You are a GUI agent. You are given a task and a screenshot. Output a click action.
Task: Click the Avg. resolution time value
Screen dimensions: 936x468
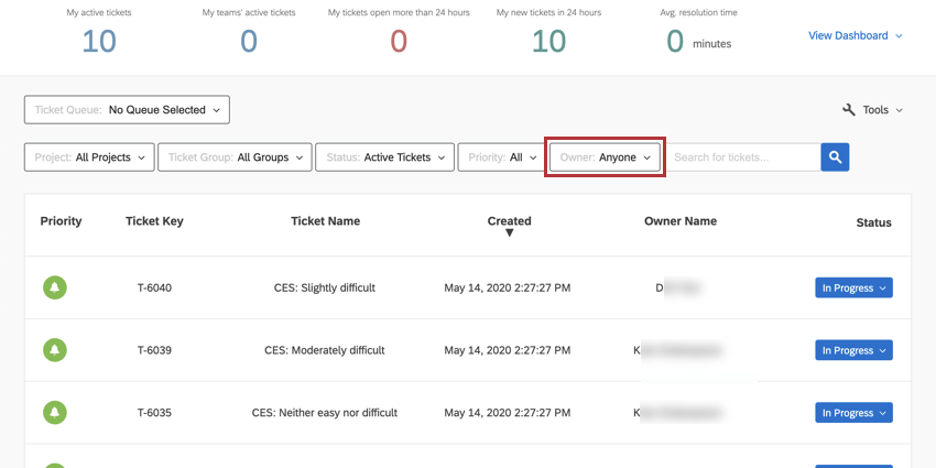[x=675, y=42]
